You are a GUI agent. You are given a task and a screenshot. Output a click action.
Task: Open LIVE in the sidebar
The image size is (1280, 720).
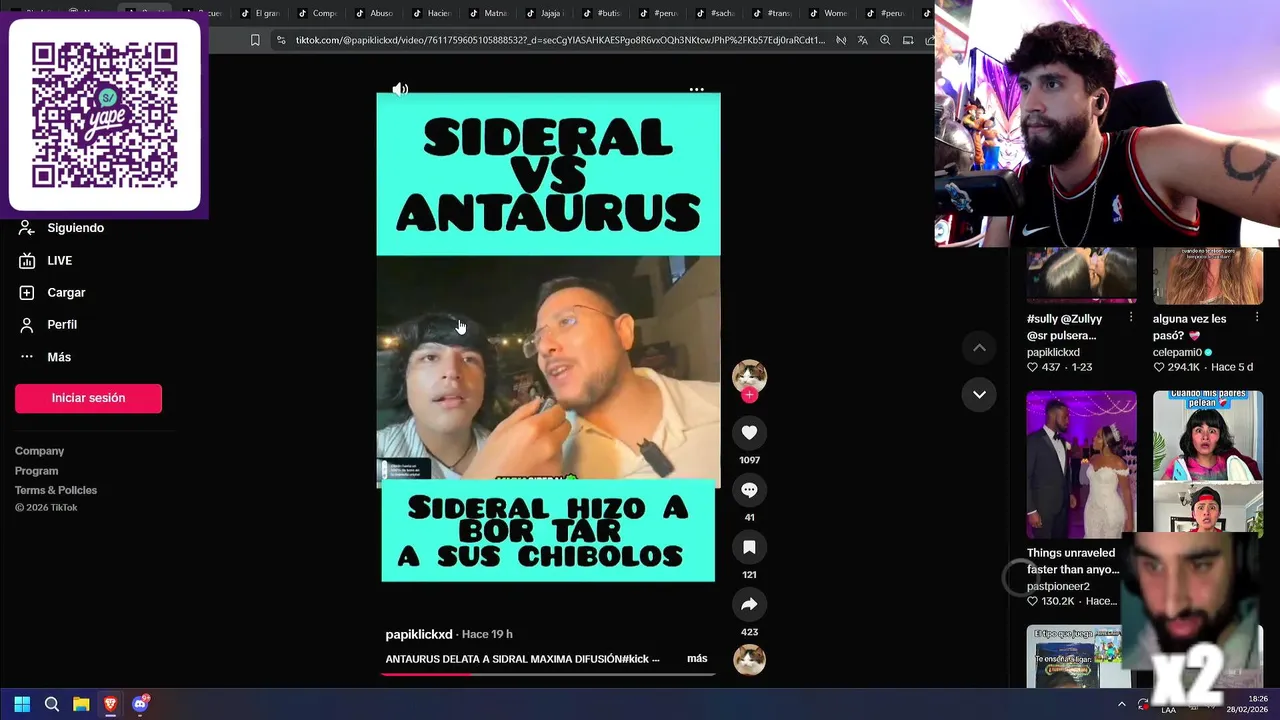click(60, 260)
